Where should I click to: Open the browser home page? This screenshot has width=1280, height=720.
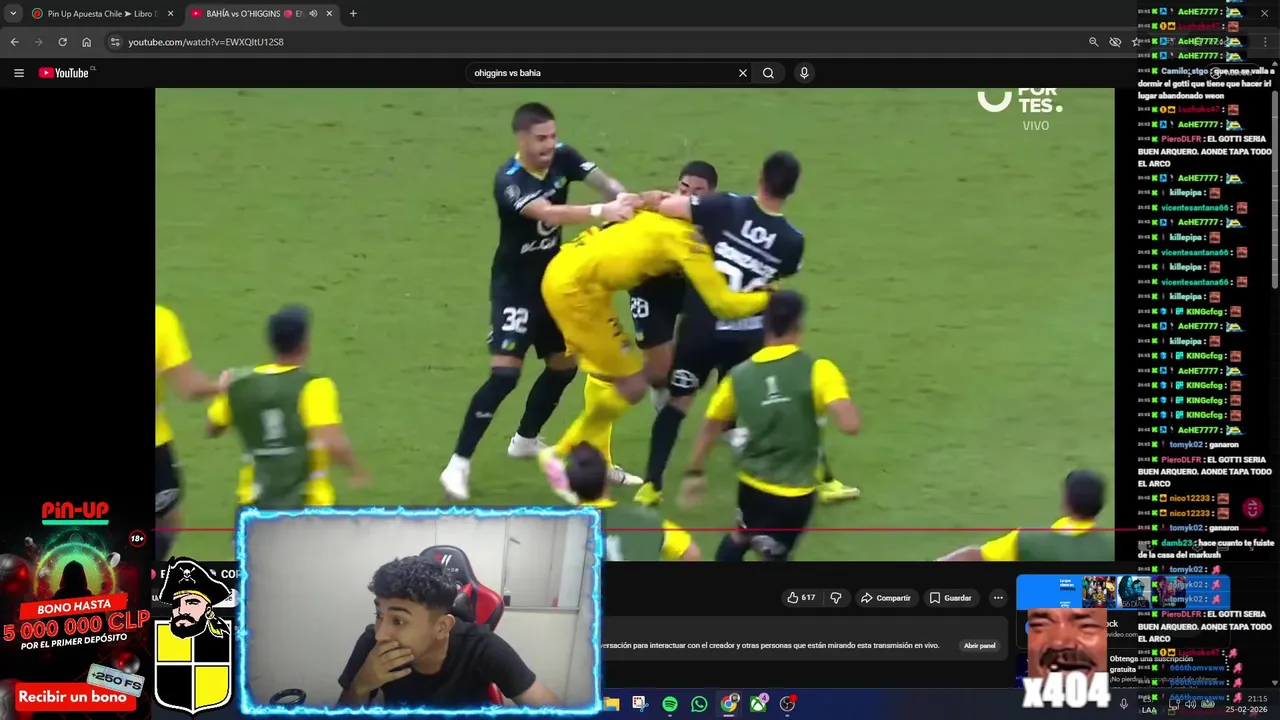86,42
